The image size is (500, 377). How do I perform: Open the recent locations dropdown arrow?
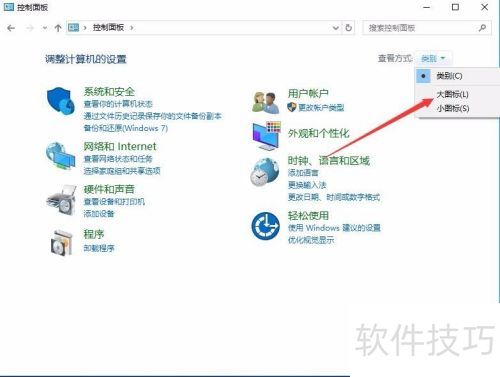click(x=45, y=28)
